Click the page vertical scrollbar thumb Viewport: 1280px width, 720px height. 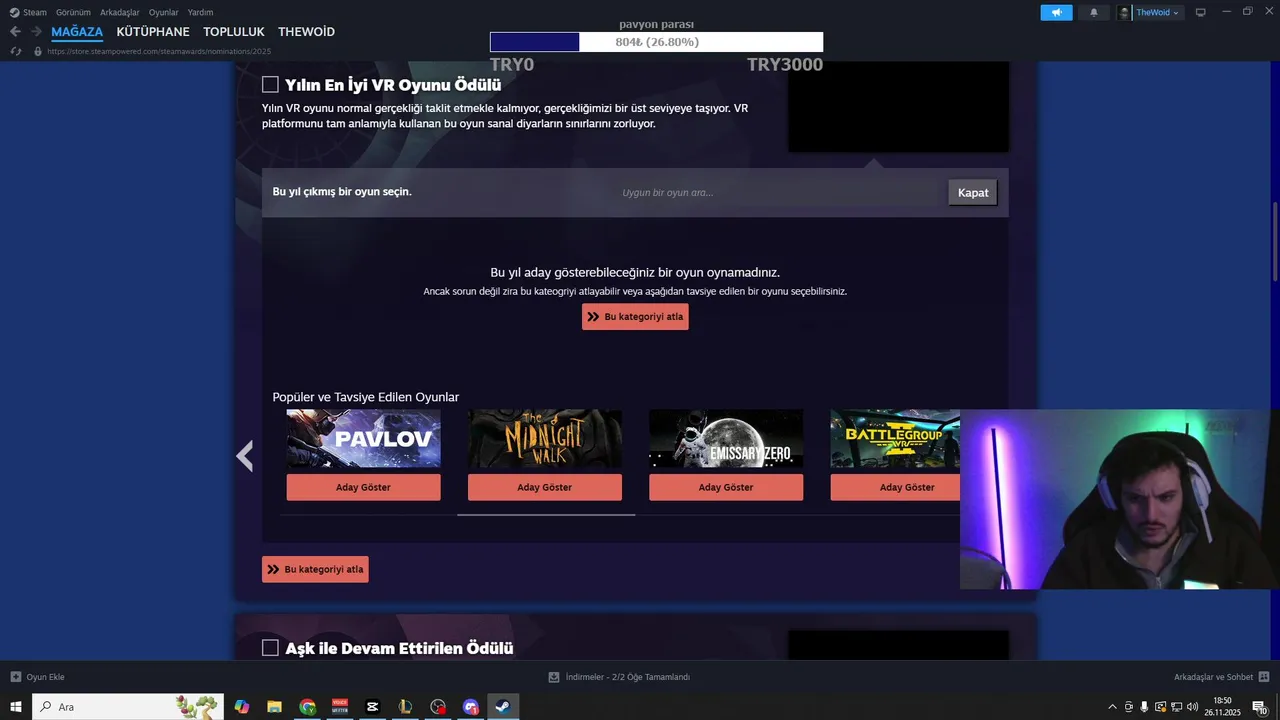coord(1275,242)
